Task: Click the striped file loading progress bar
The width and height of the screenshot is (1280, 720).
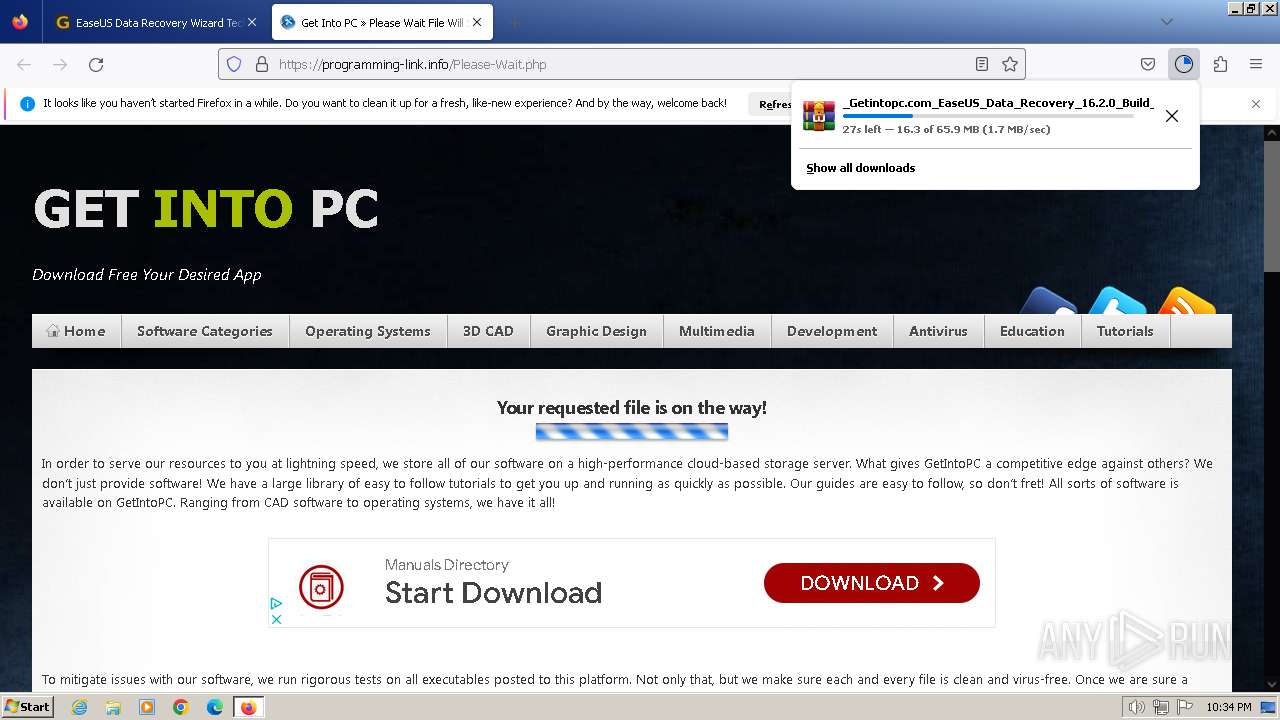Action: coord(632,432)
